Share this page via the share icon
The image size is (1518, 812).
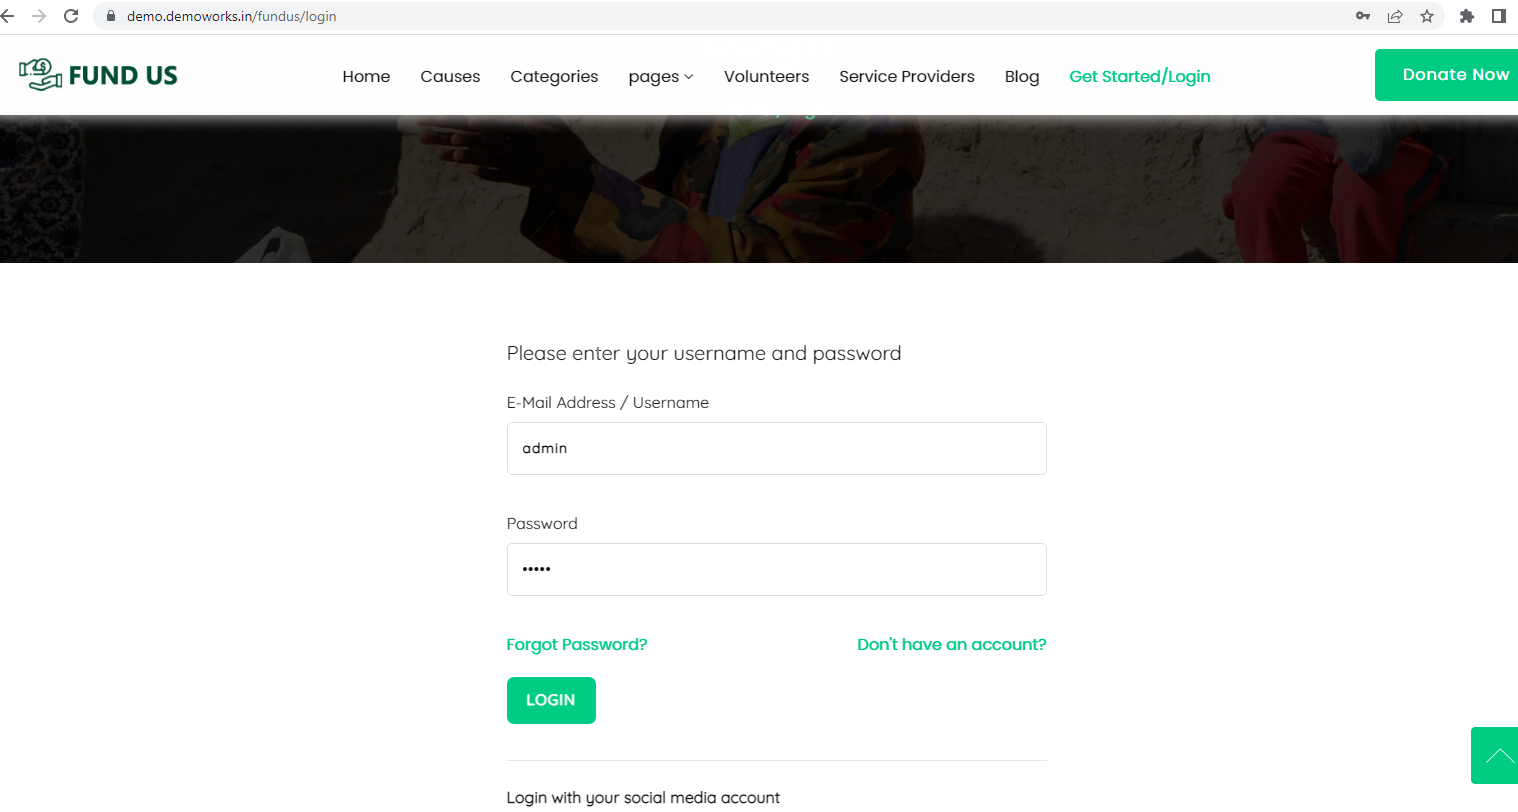[1395, 16]
